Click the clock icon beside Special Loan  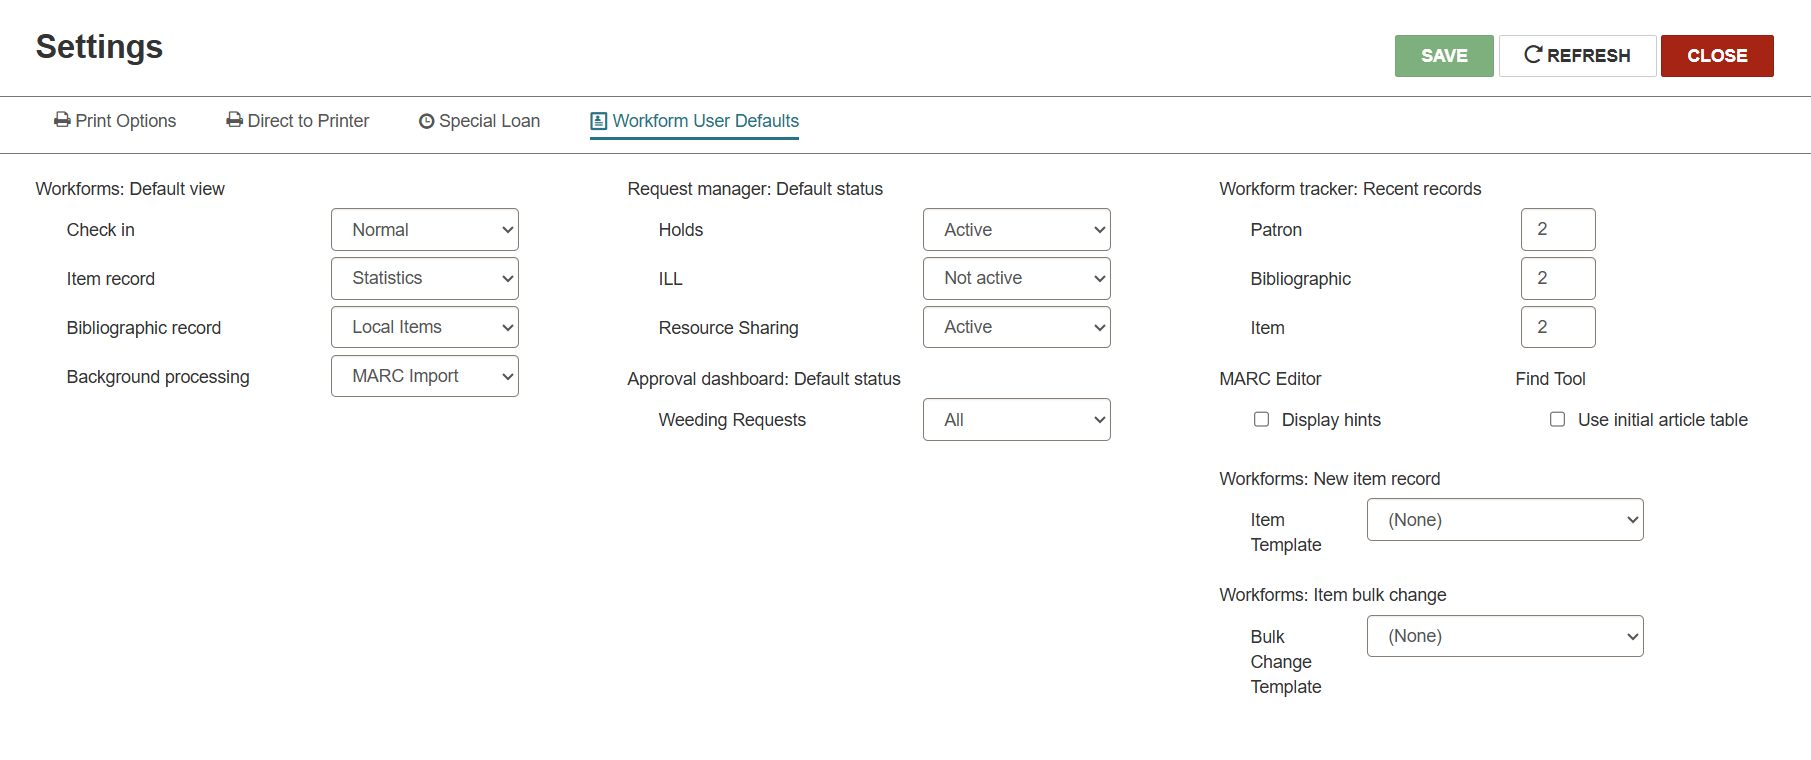[426, 121]
